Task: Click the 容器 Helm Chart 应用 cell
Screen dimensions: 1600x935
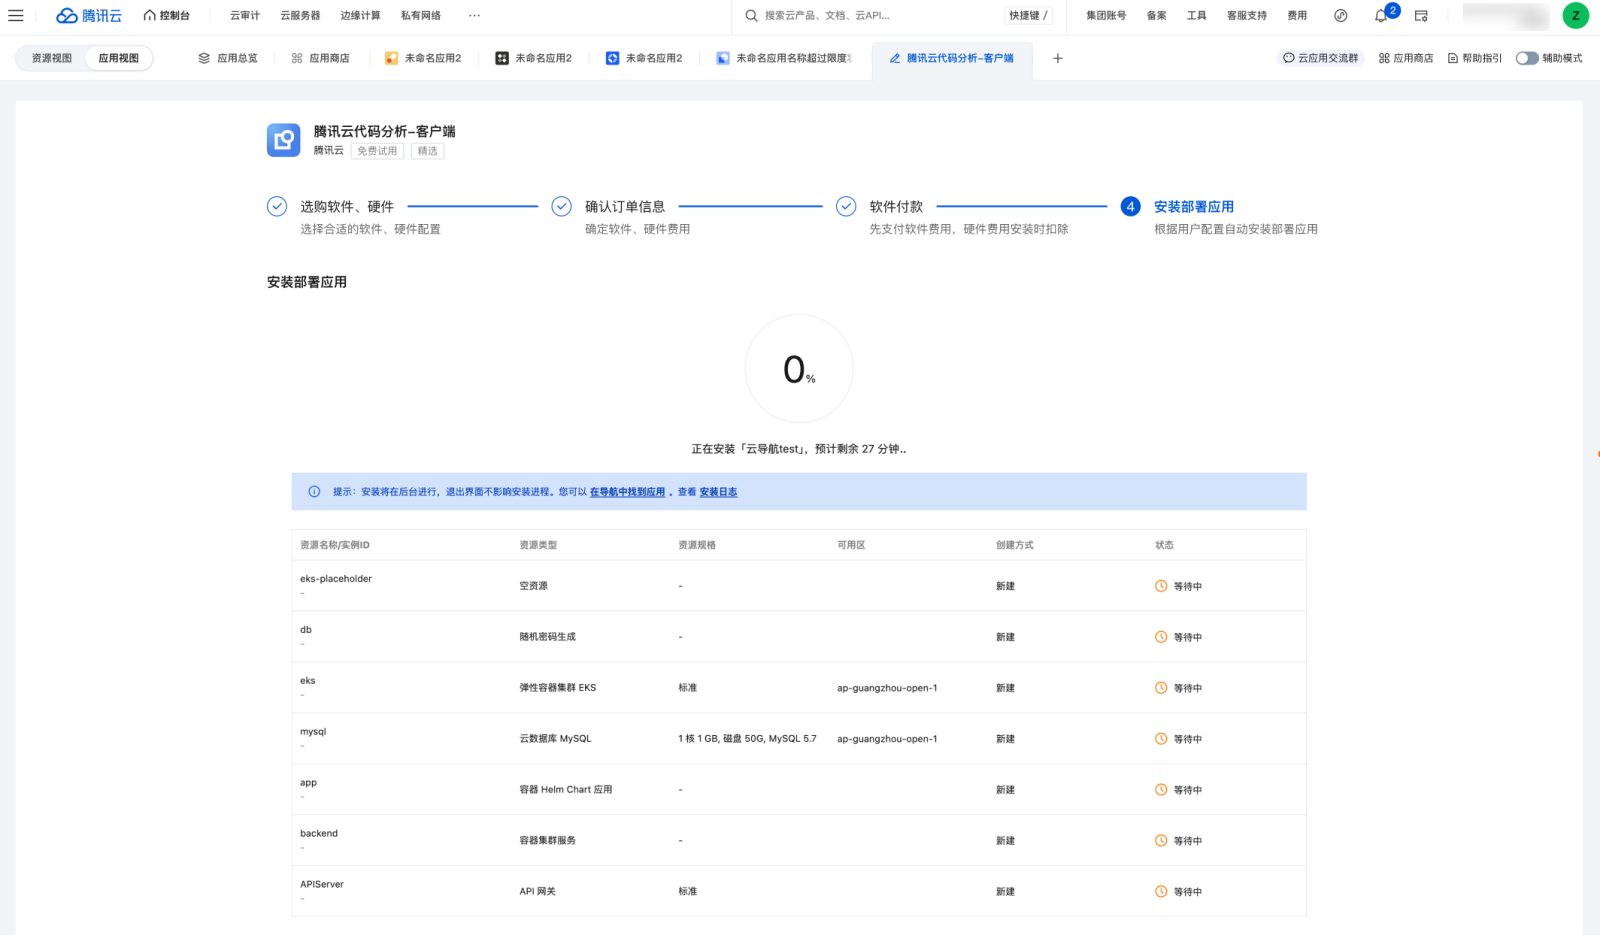Action: coord(565,790)
